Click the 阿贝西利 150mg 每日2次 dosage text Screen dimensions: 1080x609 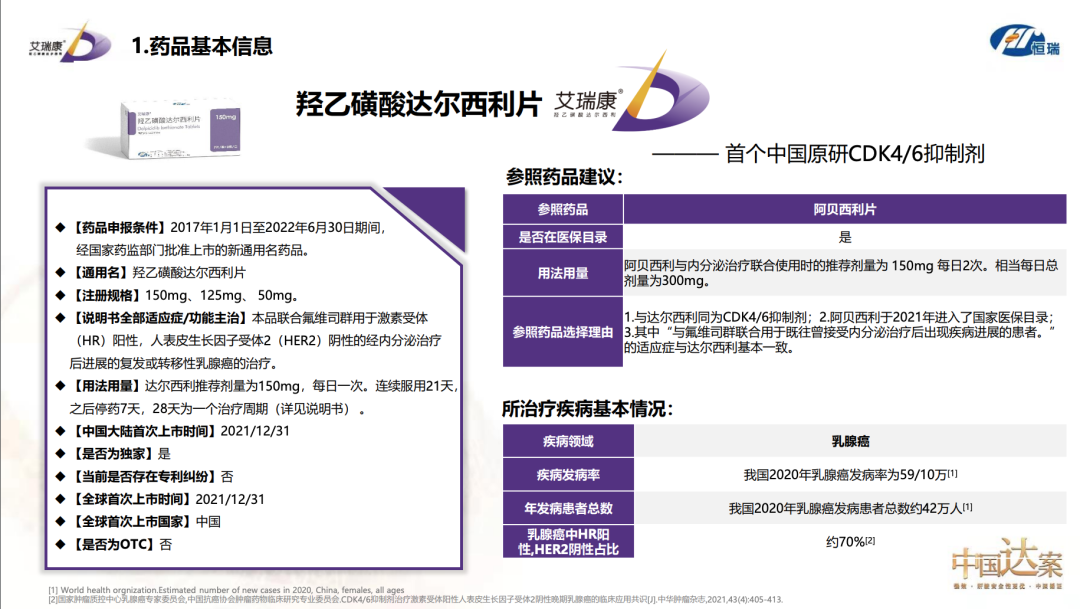[x=841, y=273]
